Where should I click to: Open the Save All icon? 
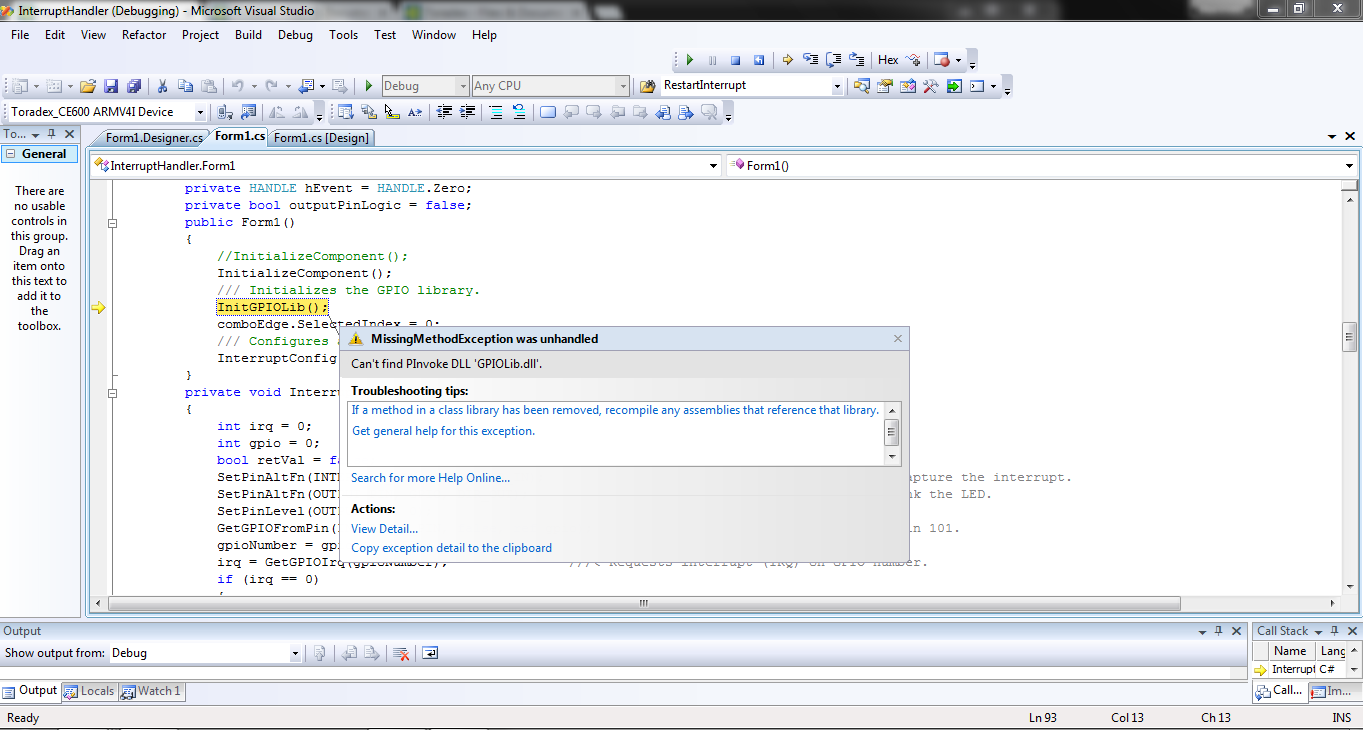pos(132,86)
